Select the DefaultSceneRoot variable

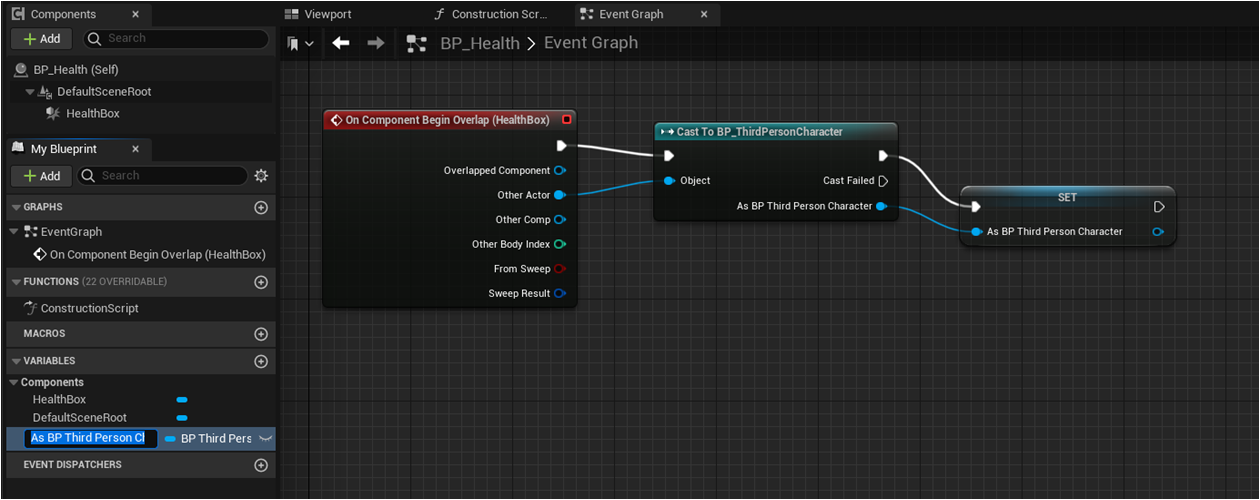click(80, 417)
